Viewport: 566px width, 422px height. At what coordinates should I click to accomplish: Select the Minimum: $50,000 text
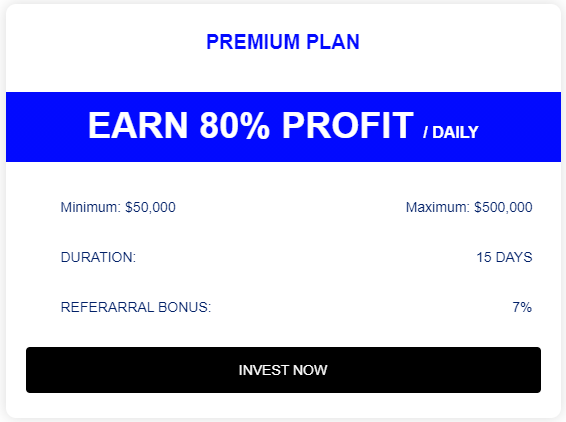pyautogui.click(x=118, y=207)
